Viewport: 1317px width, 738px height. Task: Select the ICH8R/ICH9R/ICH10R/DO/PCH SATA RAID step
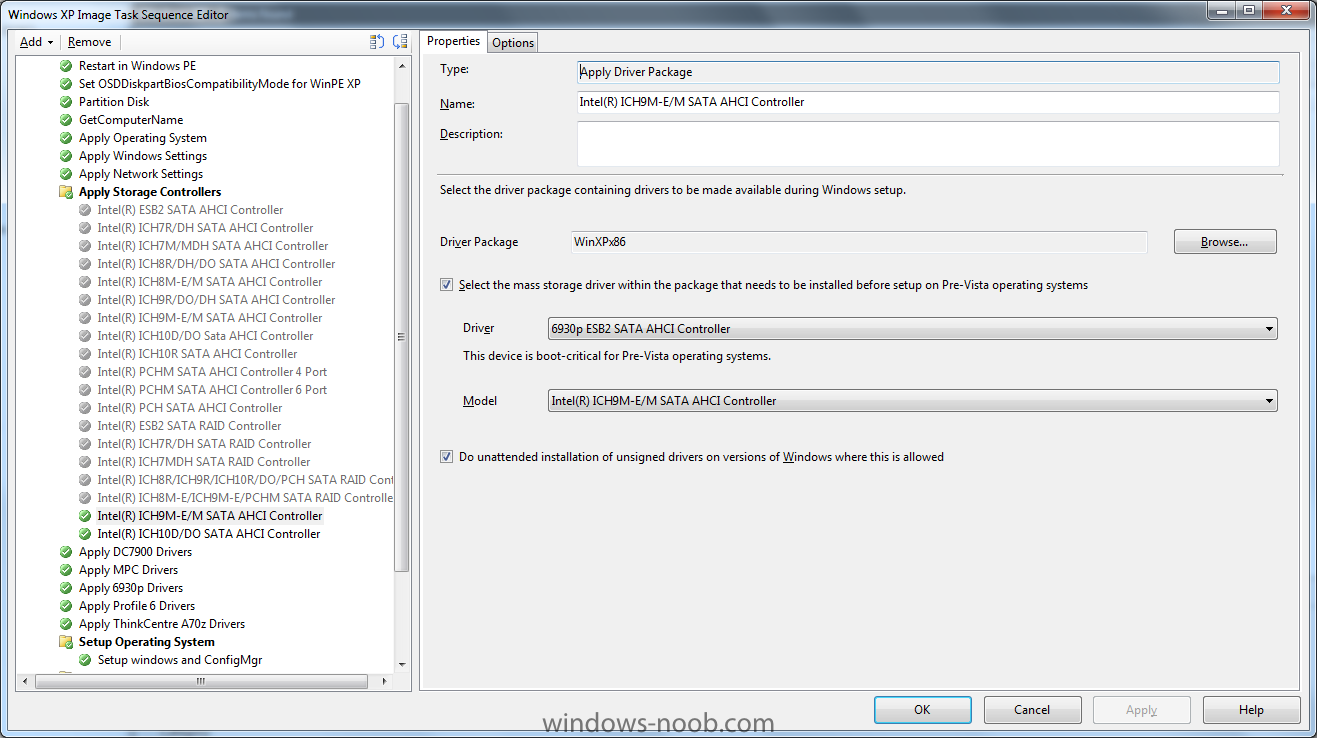click(245, 480)
